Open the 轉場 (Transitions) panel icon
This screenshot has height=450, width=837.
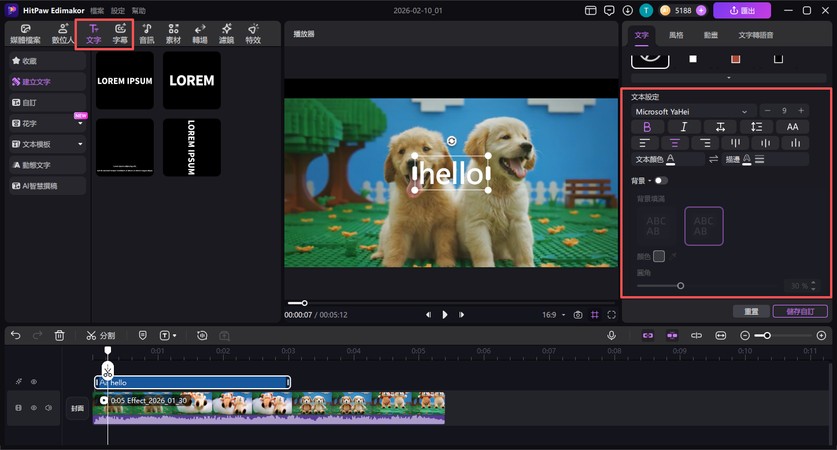click(200, 34)
